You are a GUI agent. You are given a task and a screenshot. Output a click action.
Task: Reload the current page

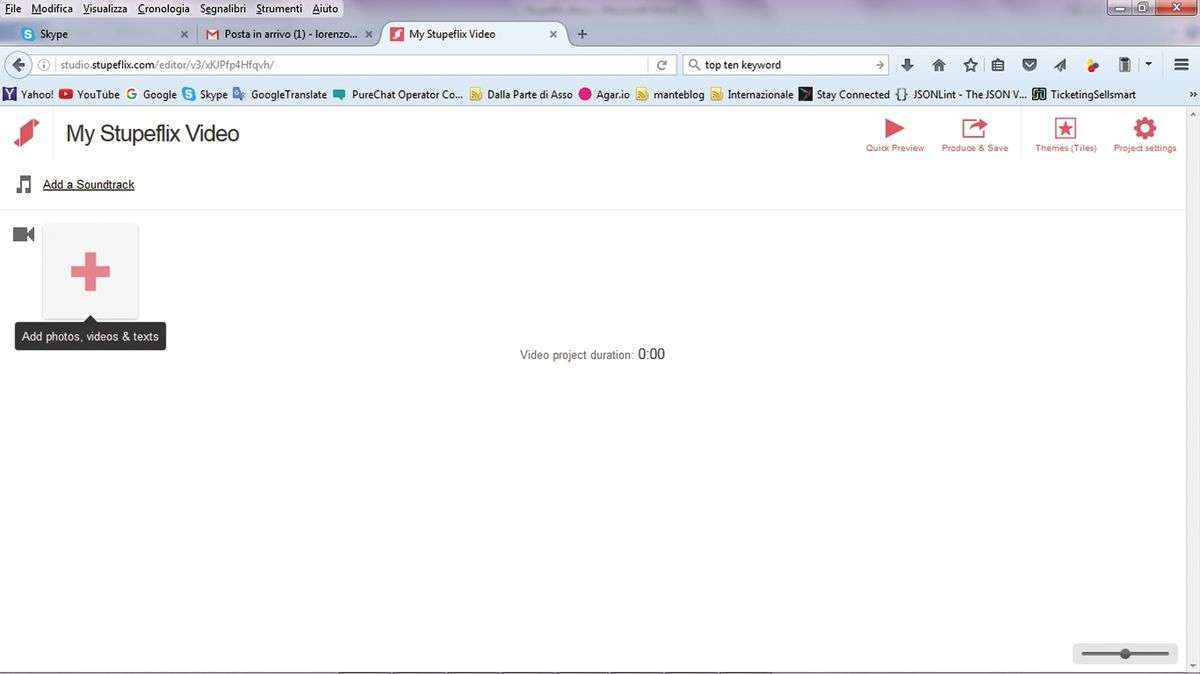[x=661, y=65]
